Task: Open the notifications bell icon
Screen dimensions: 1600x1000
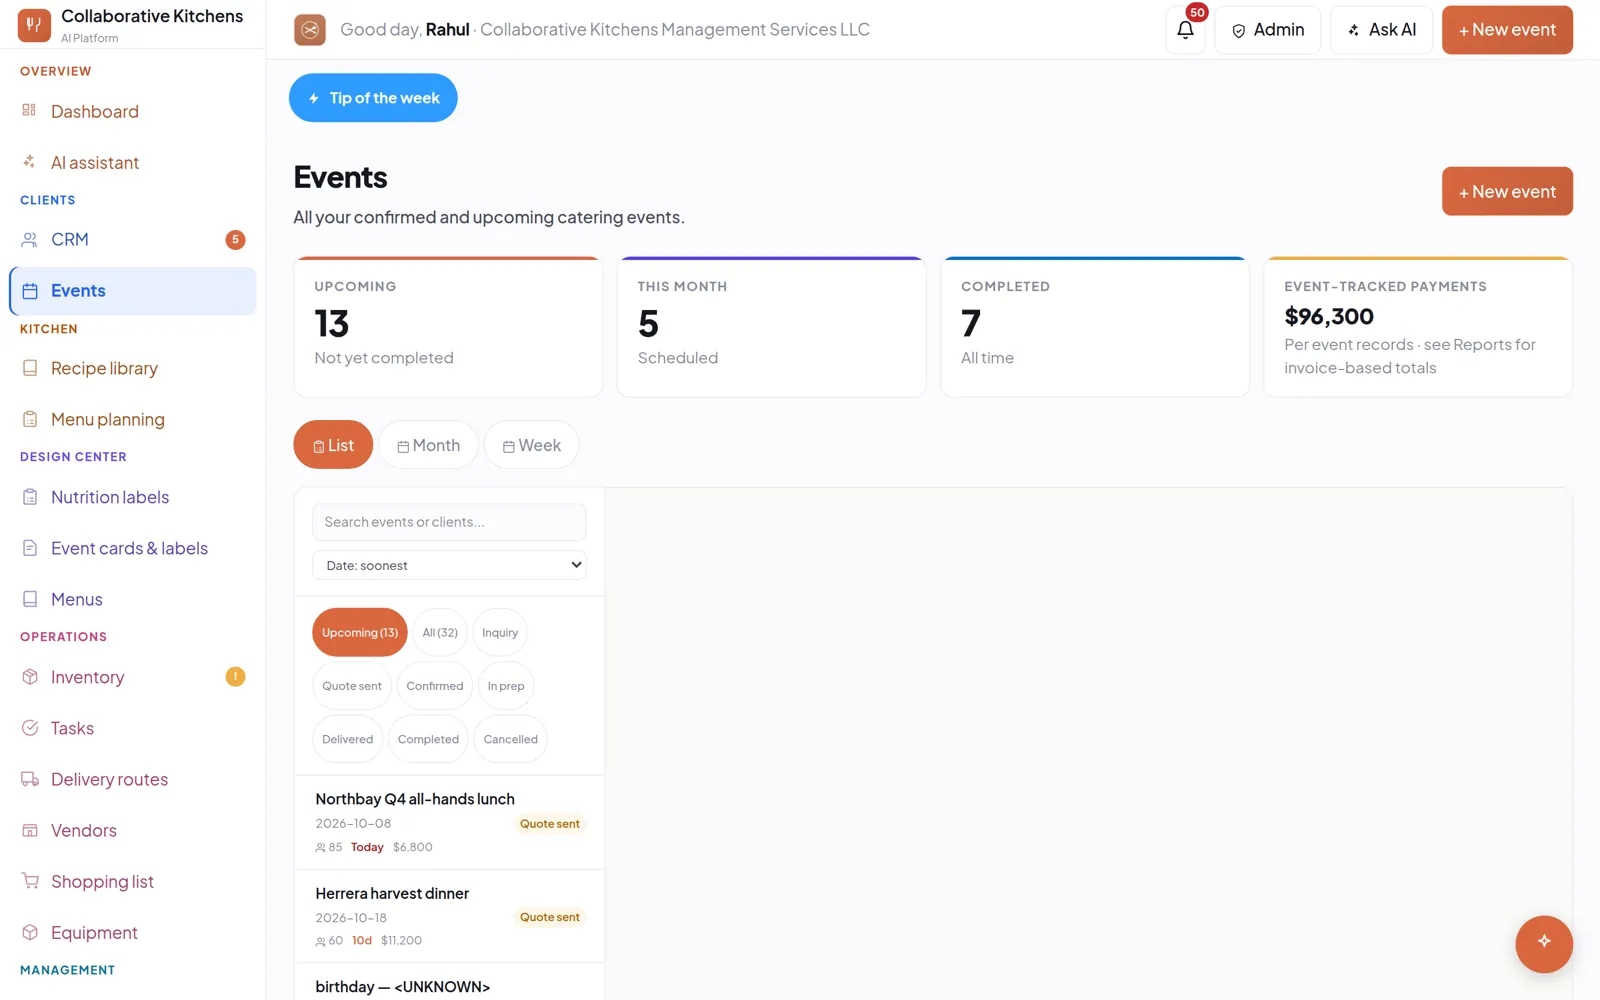Action: click(1185, 30)
